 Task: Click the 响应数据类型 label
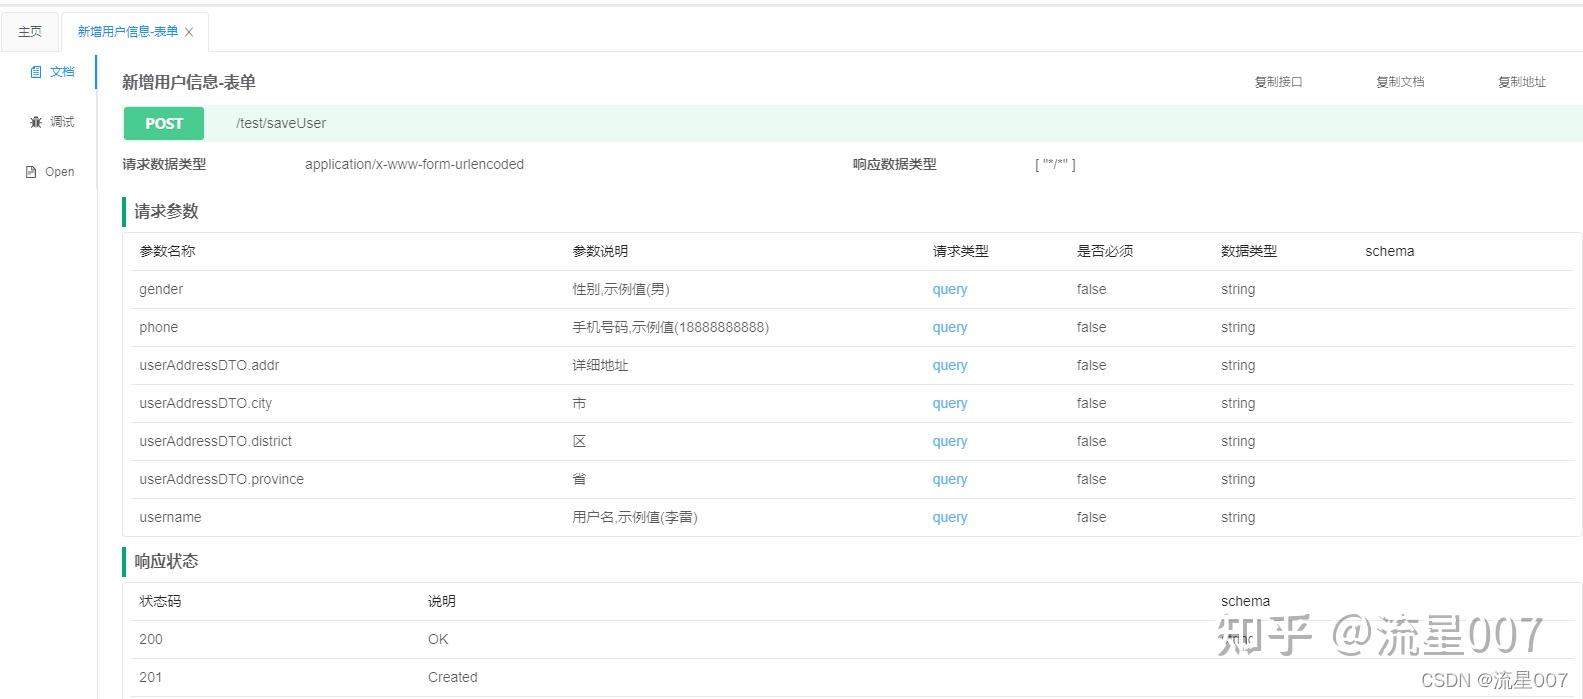click(x=895, y=164)
